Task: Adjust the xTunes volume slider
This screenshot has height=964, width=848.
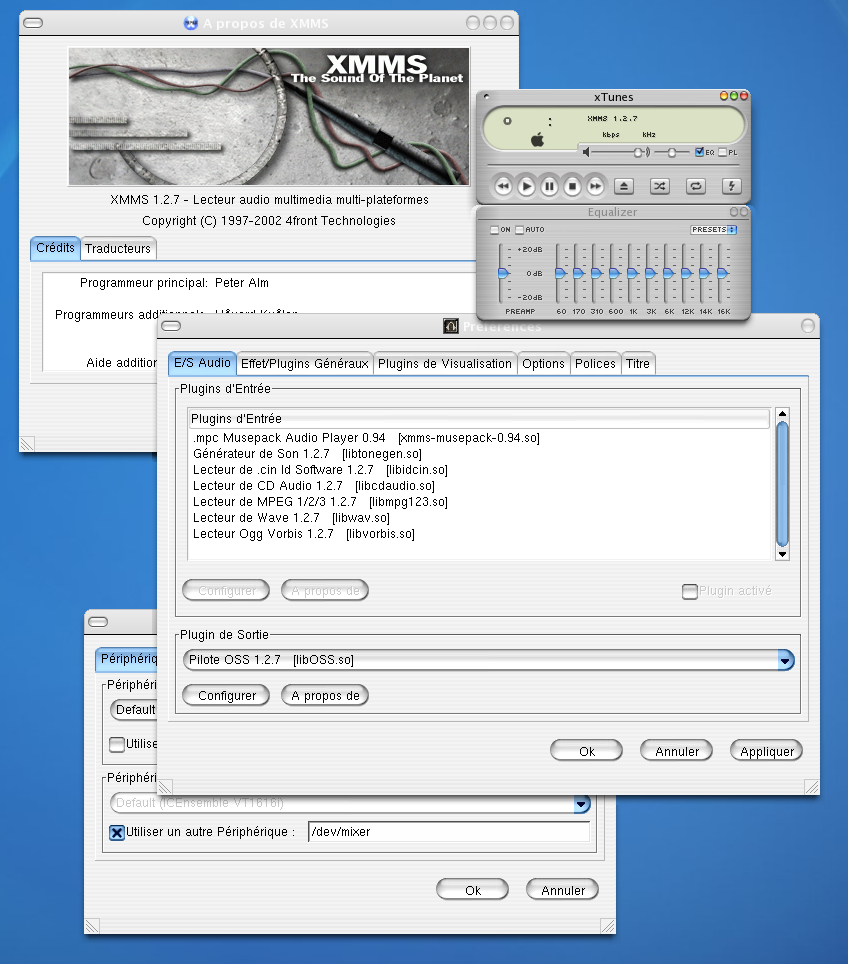Action: pos(638,152)
